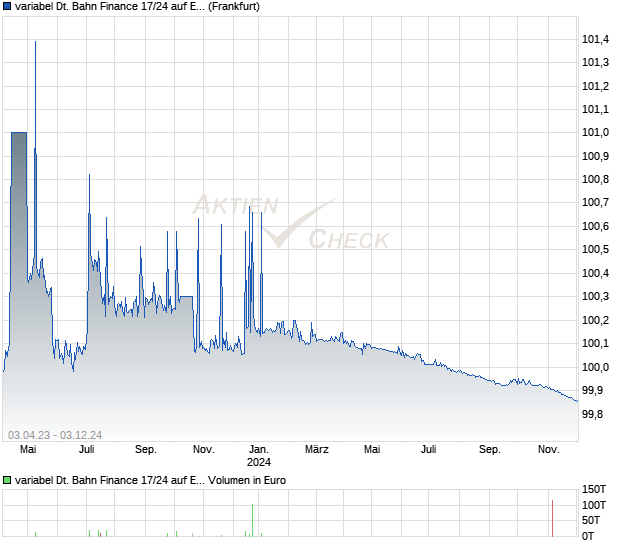Click the 'Jan.' month label on the time axis
620x546 pixels.
259,449
